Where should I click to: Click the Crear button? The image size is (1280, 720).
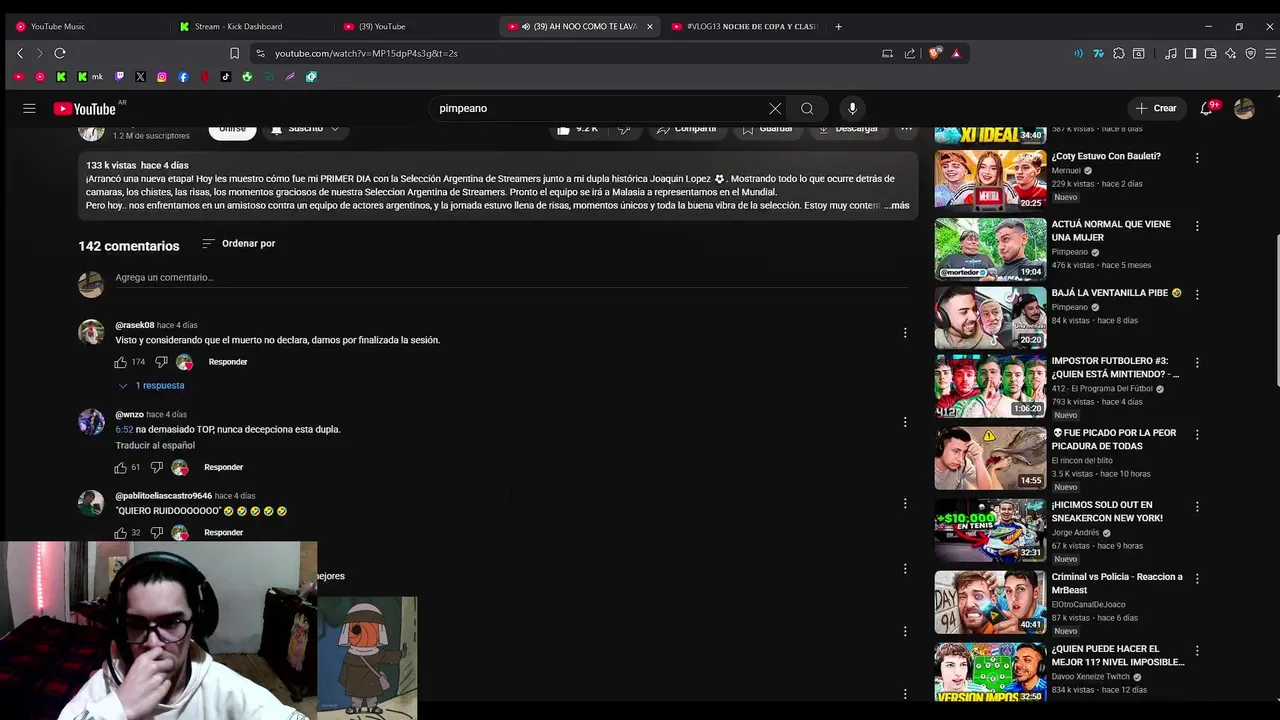point(1156,108)
